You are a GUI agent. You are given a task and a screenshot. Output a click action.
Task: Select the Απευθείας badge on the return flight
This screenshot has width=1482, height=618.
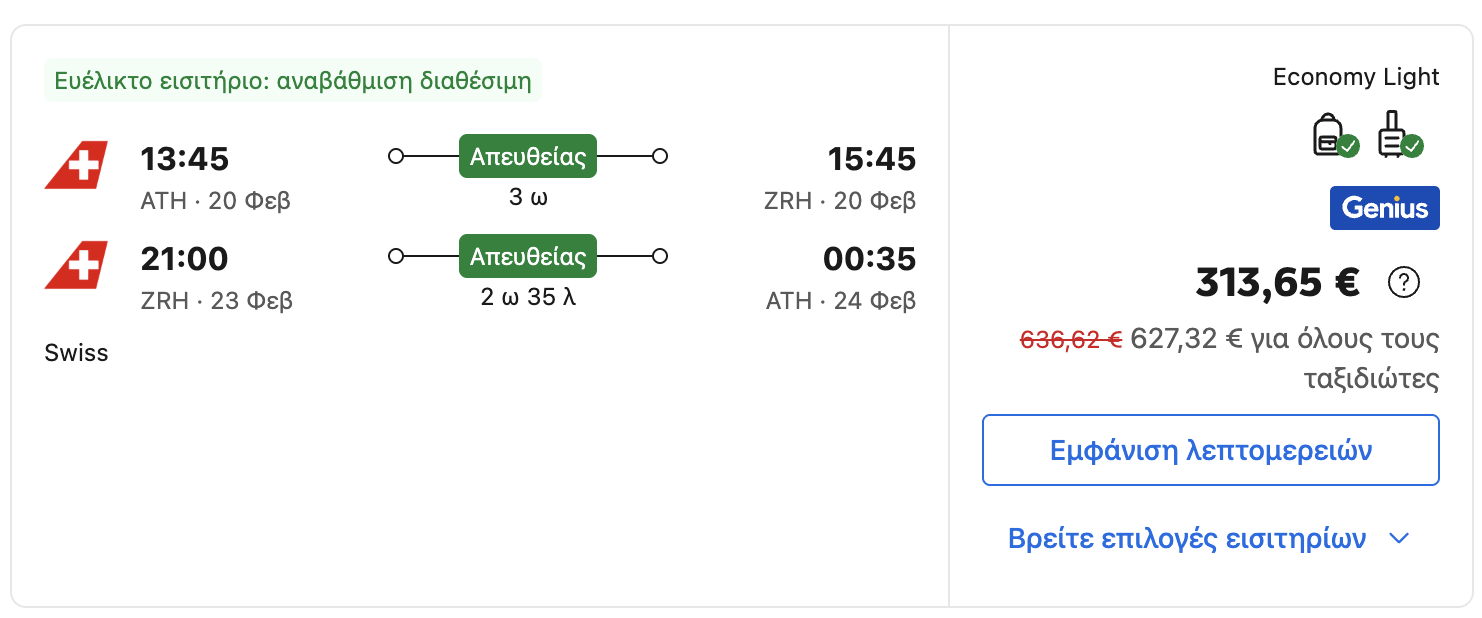pyautogui.click(x=528, y=255)
